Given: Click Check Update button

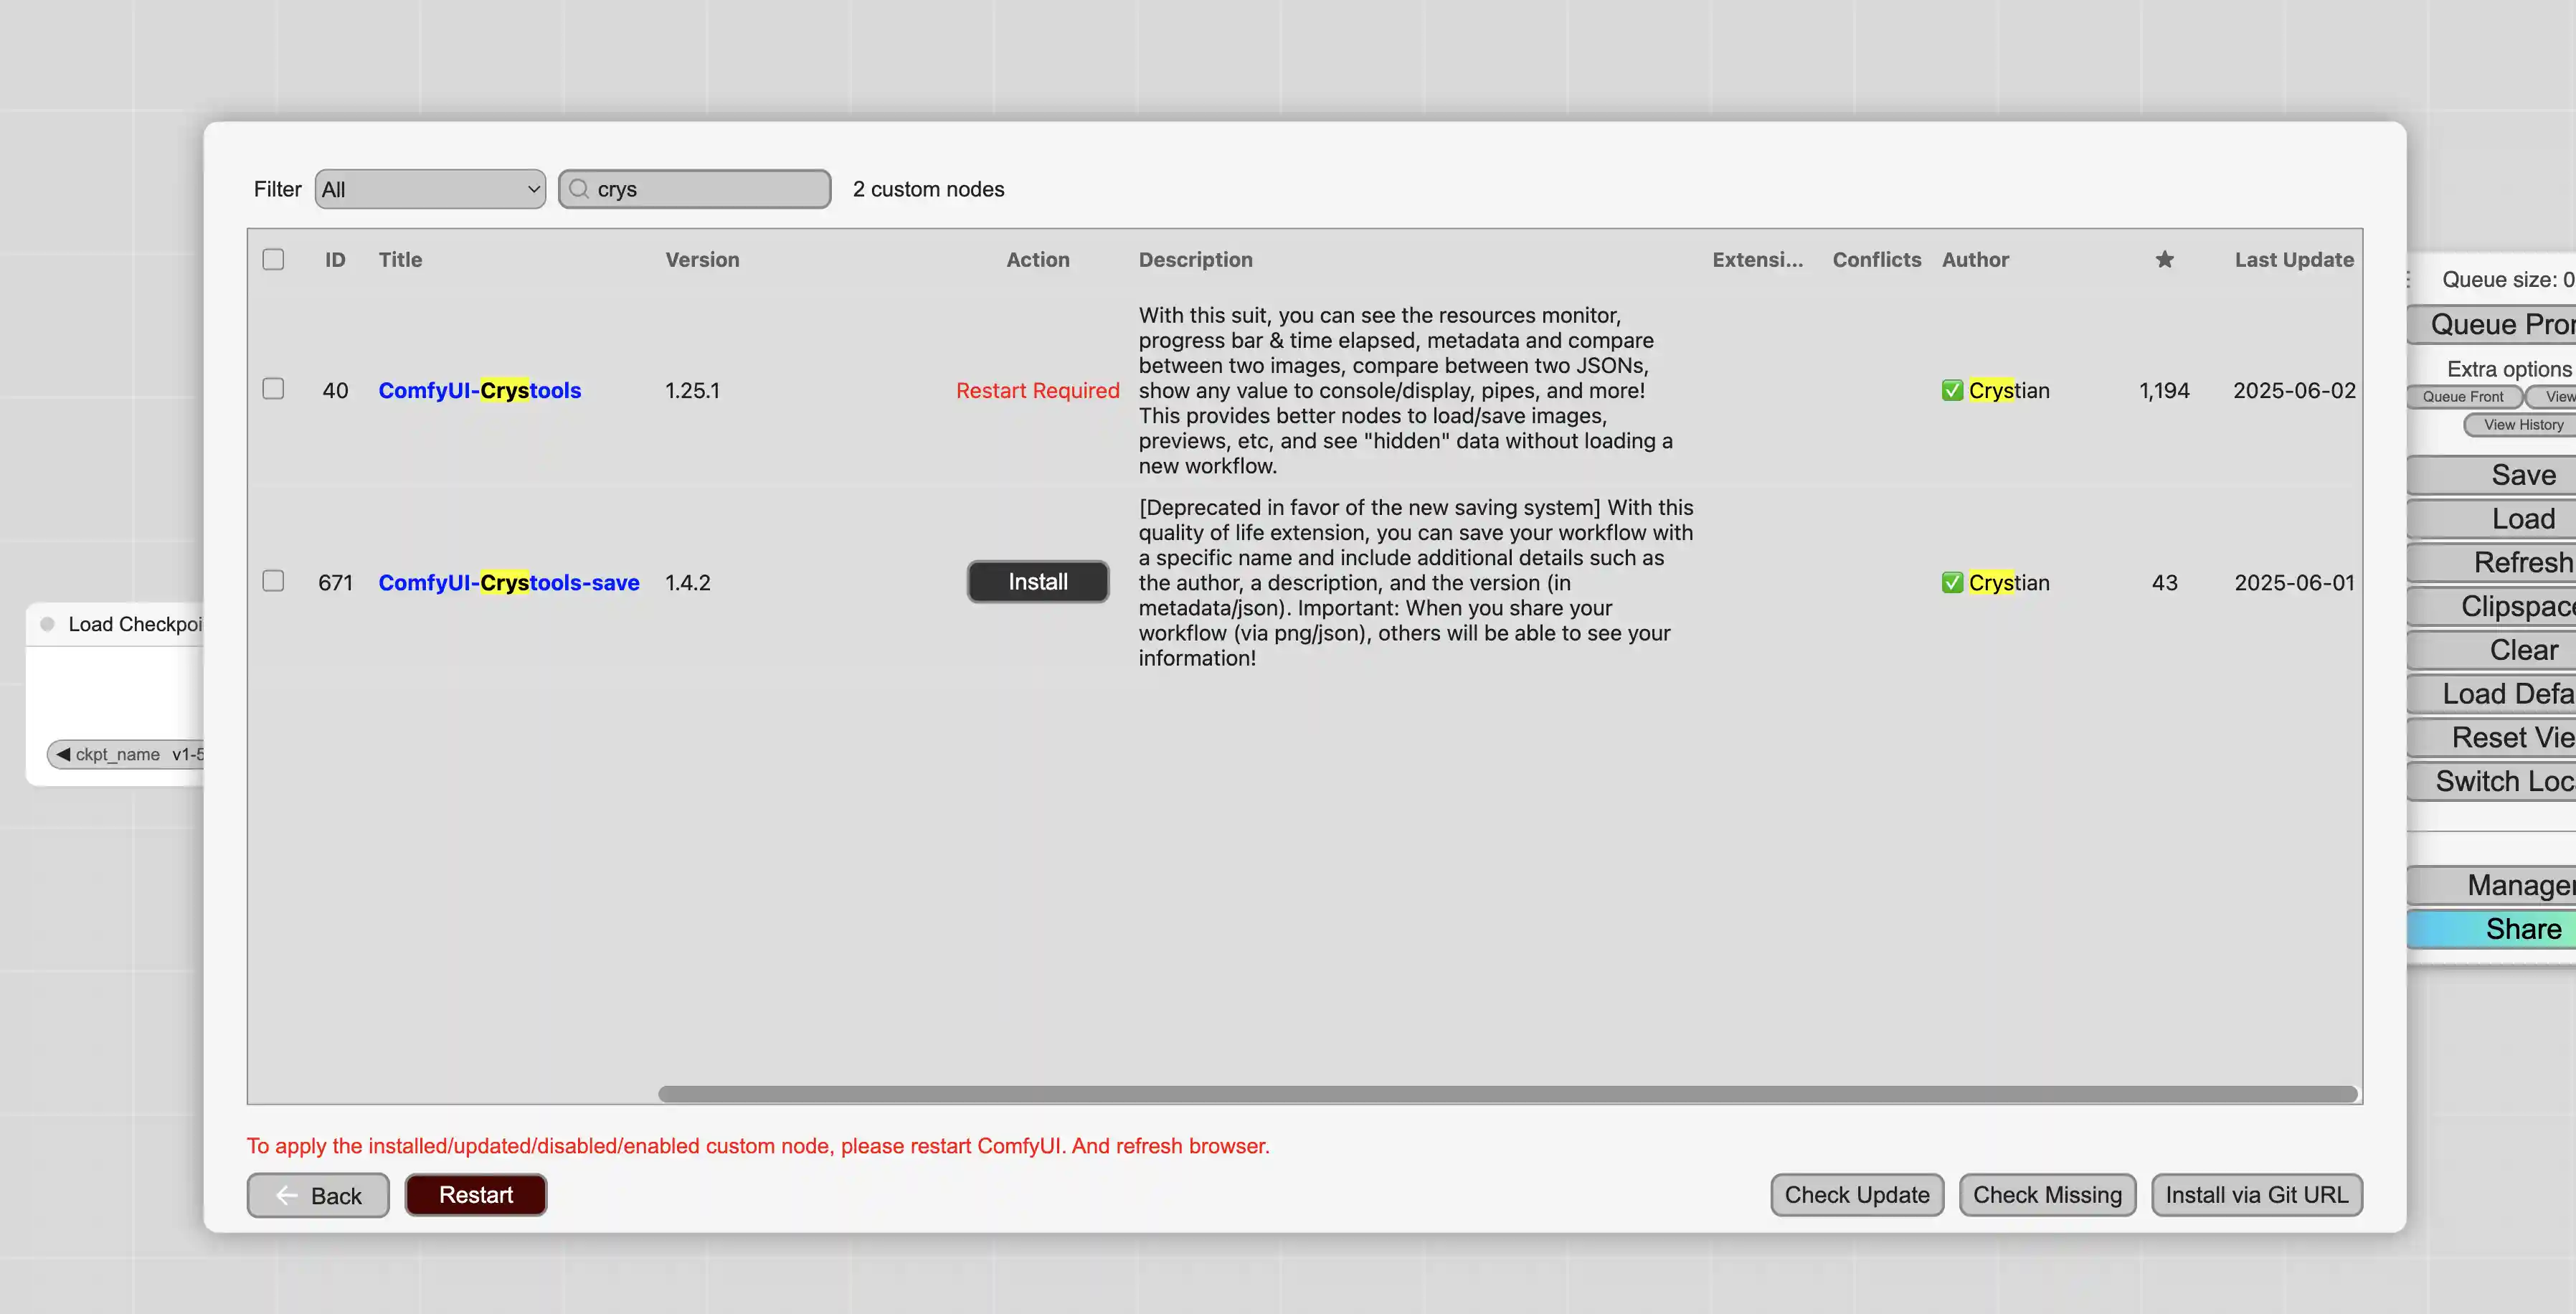Looking at the screenshot, I should tap(1857, 1195).
